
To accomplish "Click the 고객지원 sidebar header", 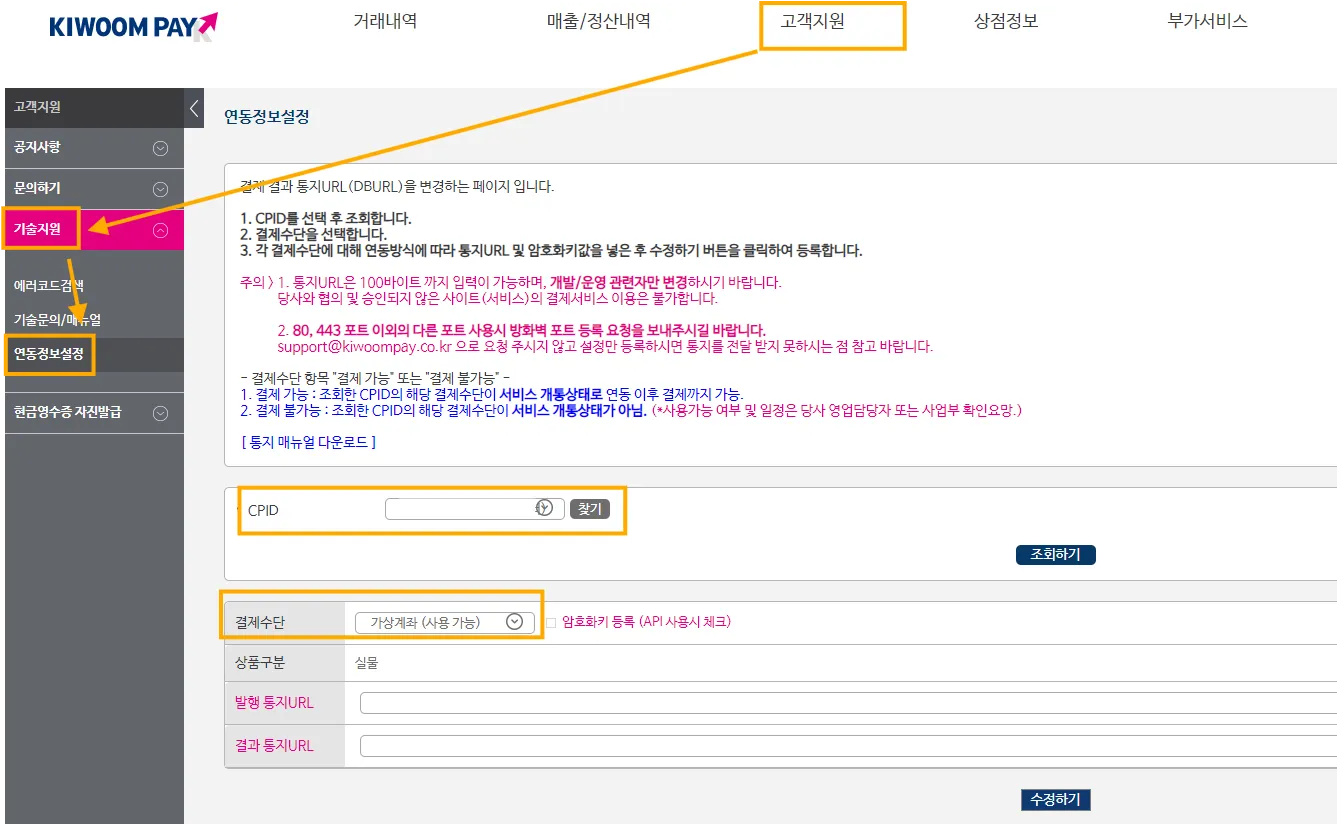I will (37, 107).
